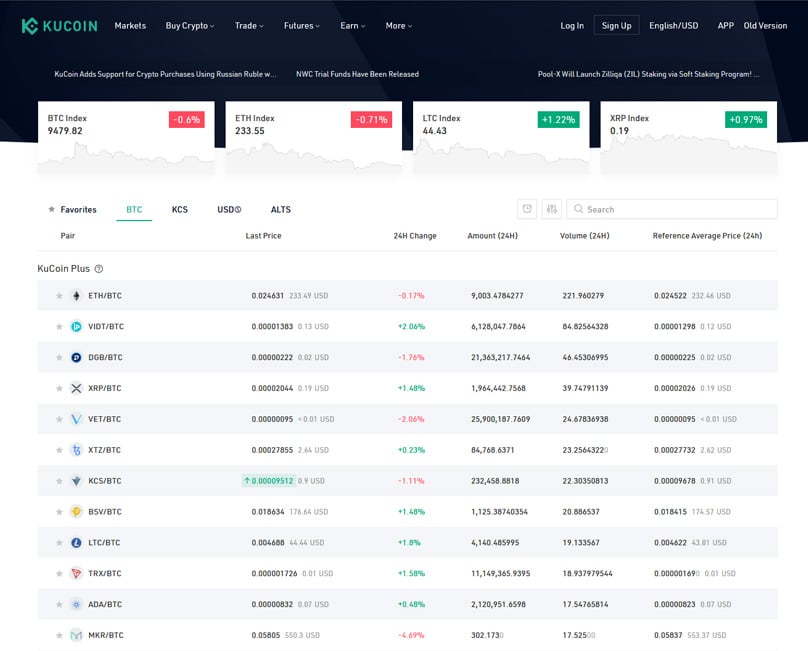Open the trading history clock icon
The height and width of the screenshot is (651, 808).
click(x=527, y=209)
